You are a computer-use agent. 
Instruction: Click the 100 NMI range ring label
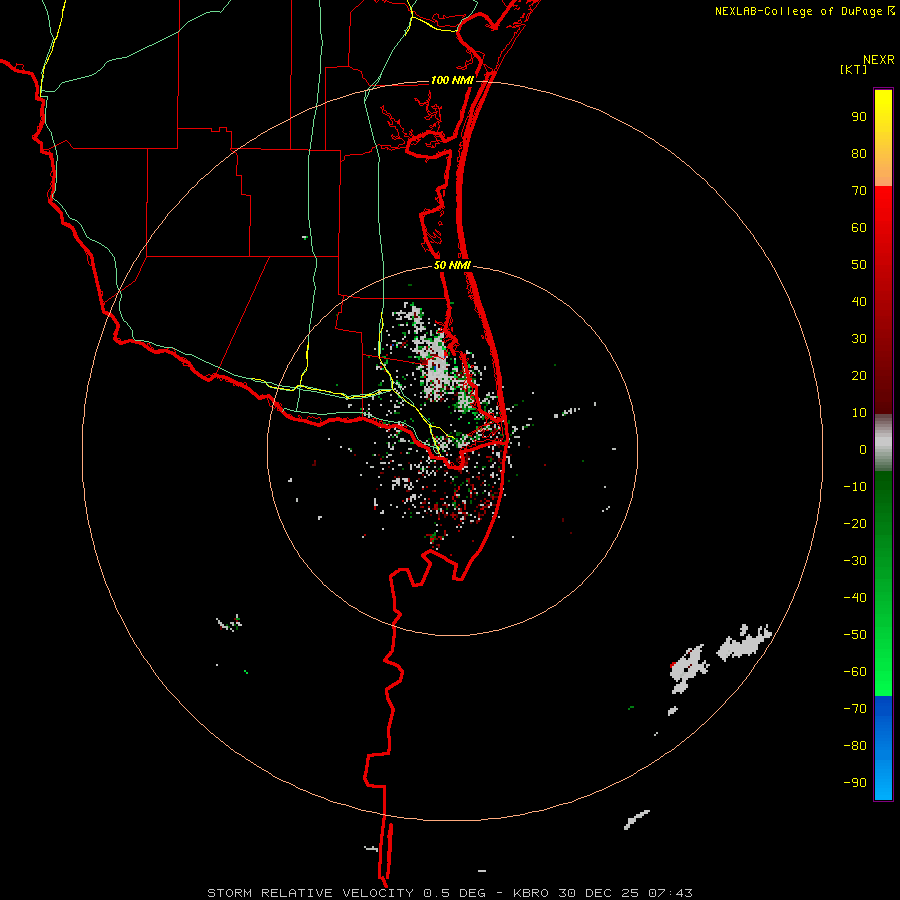point(452,80)
